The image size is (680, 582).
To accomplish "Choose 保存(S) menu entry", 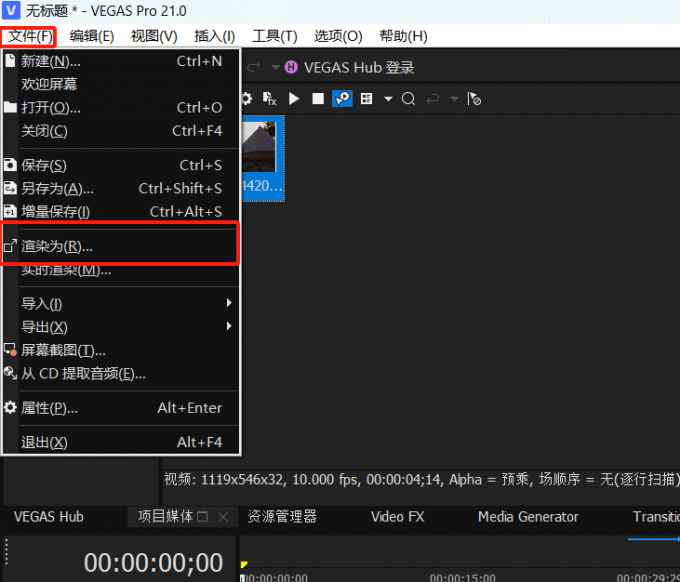I will pos(121,165).
